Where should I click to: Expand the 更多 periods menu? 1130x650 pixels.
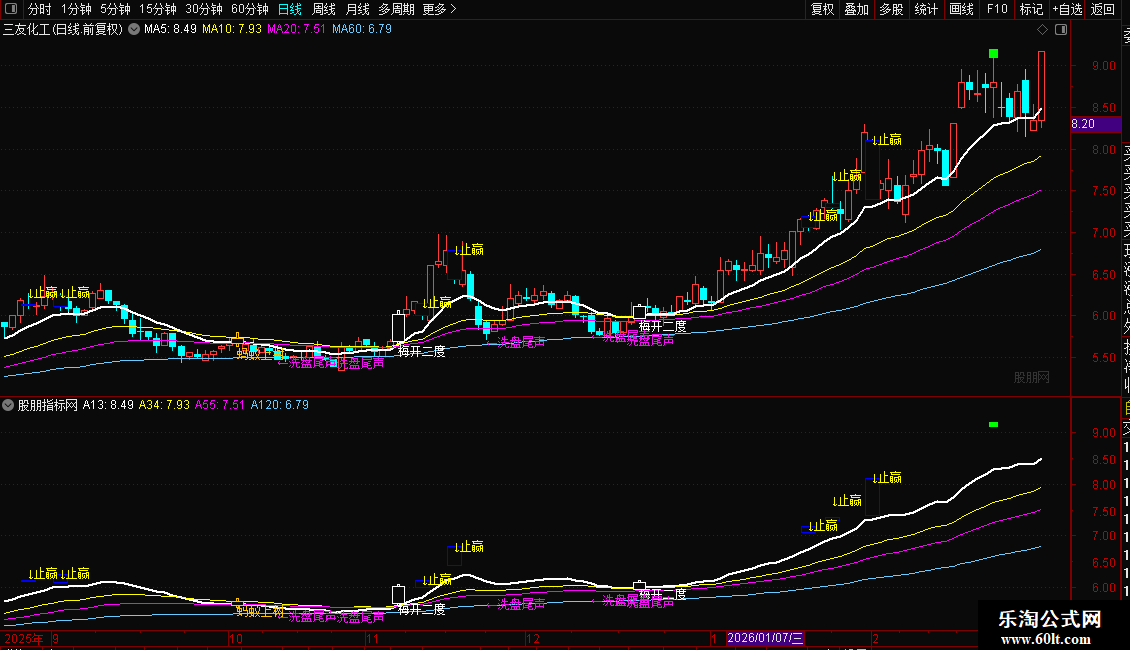[440, 9]
